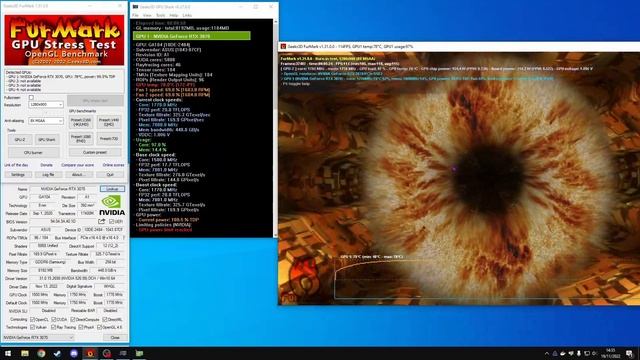Launch the GPU-Z tool button
This screenshot has width=640, height=360.
click(20, 140)
